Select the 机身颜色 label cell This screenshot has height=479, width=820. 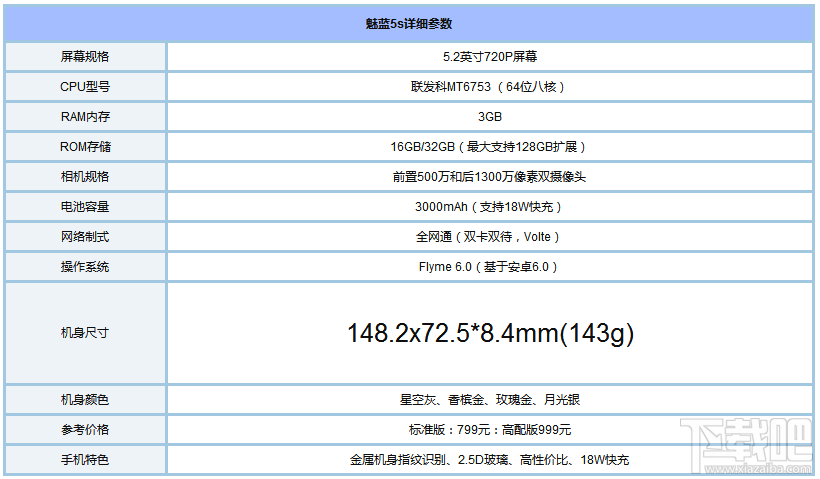pos(85,400)
